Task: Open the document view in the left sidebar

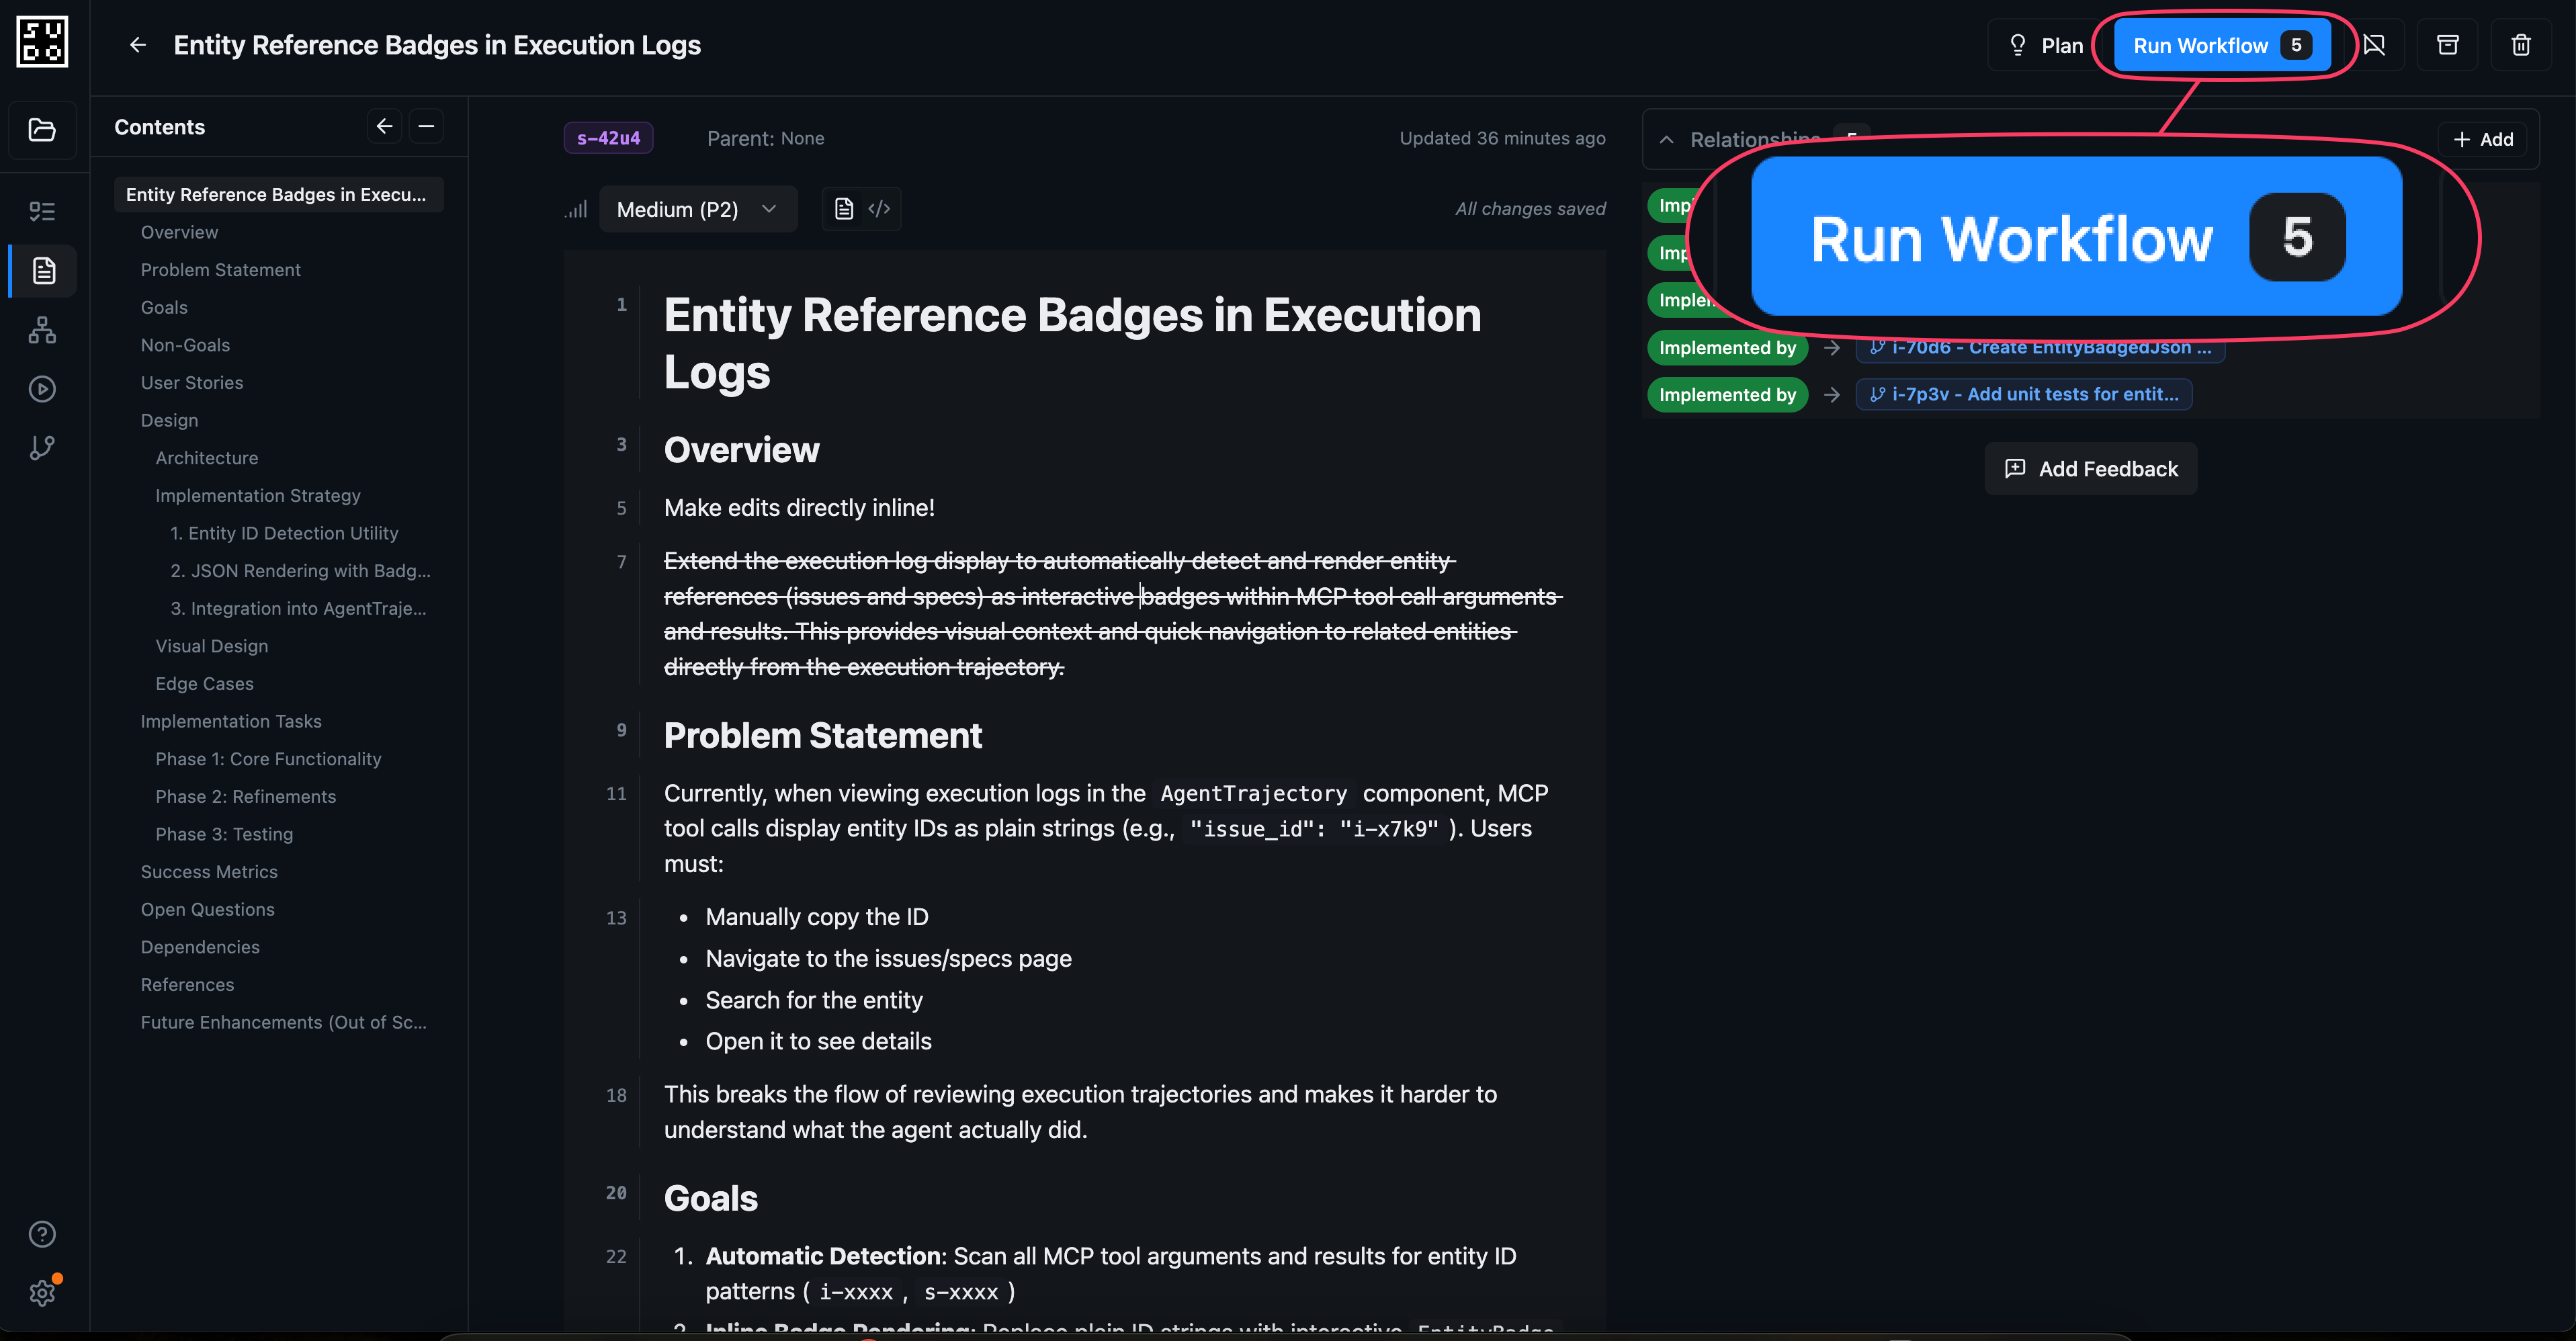Action: pos(42,270)
